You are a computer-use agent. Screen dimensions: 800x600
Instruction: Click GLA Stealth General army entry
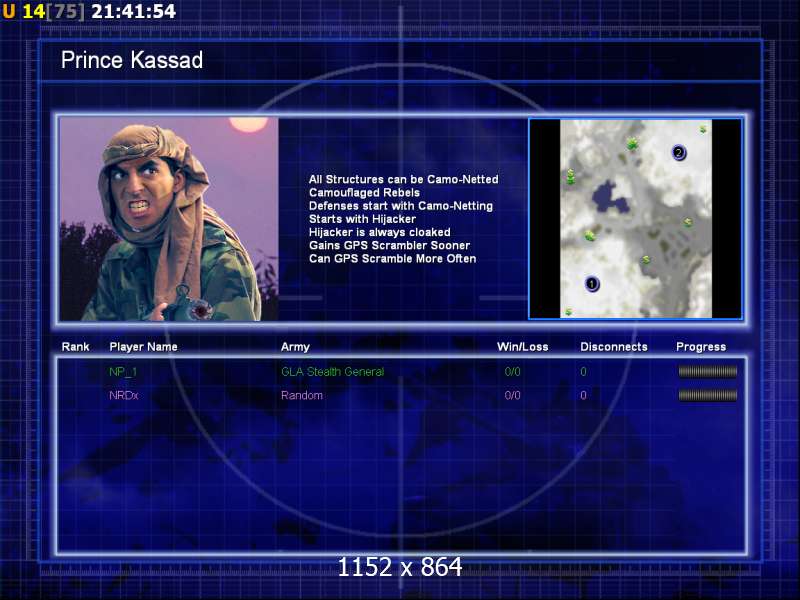[333, 372]
